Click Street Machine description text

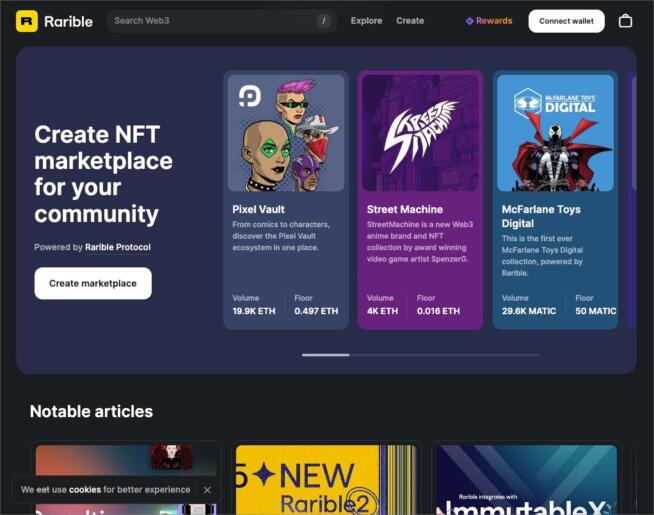(420, 242)
